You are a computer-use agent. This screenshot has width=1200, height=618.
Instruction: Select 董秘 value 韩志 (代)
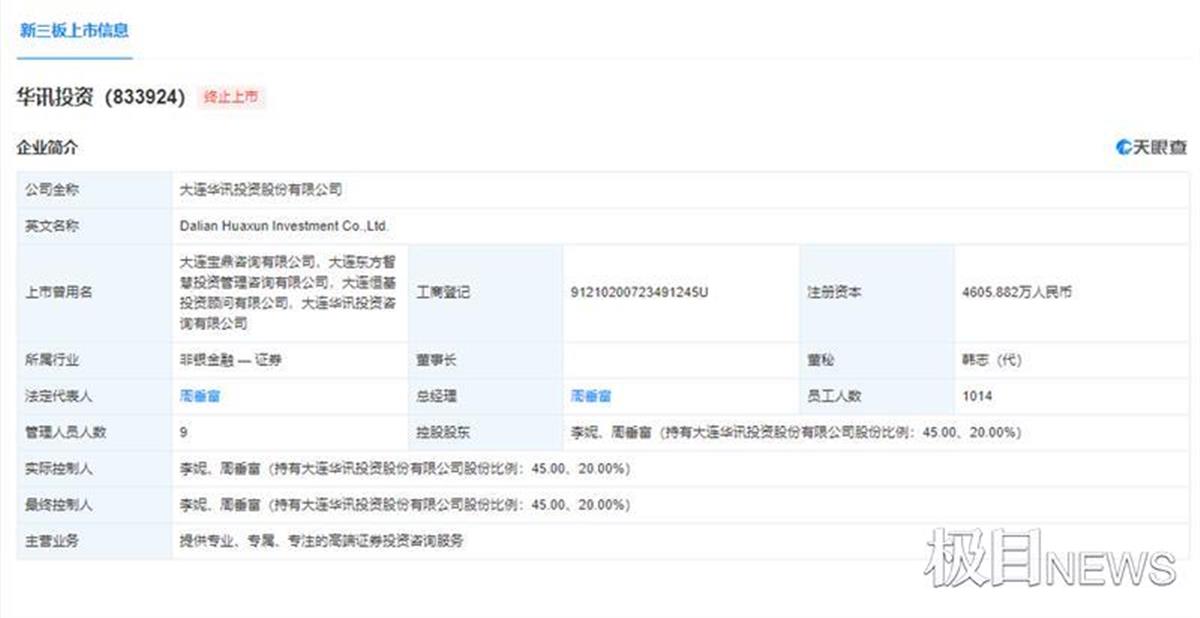coord(993,360)
